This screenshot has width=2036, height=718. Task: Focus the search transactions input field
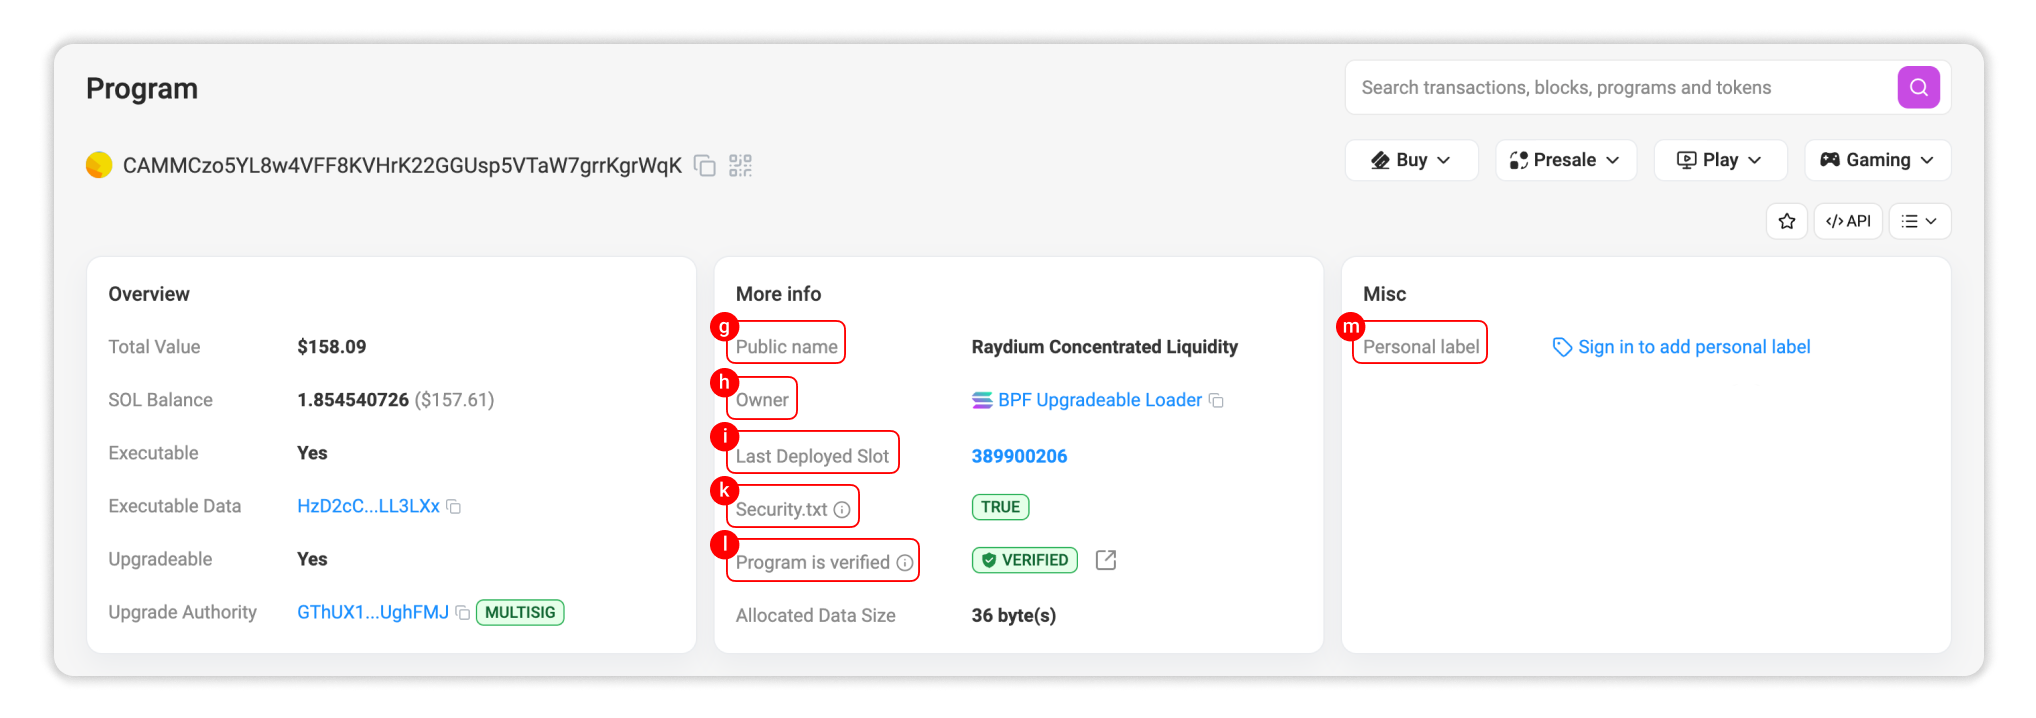[1620, 88]
